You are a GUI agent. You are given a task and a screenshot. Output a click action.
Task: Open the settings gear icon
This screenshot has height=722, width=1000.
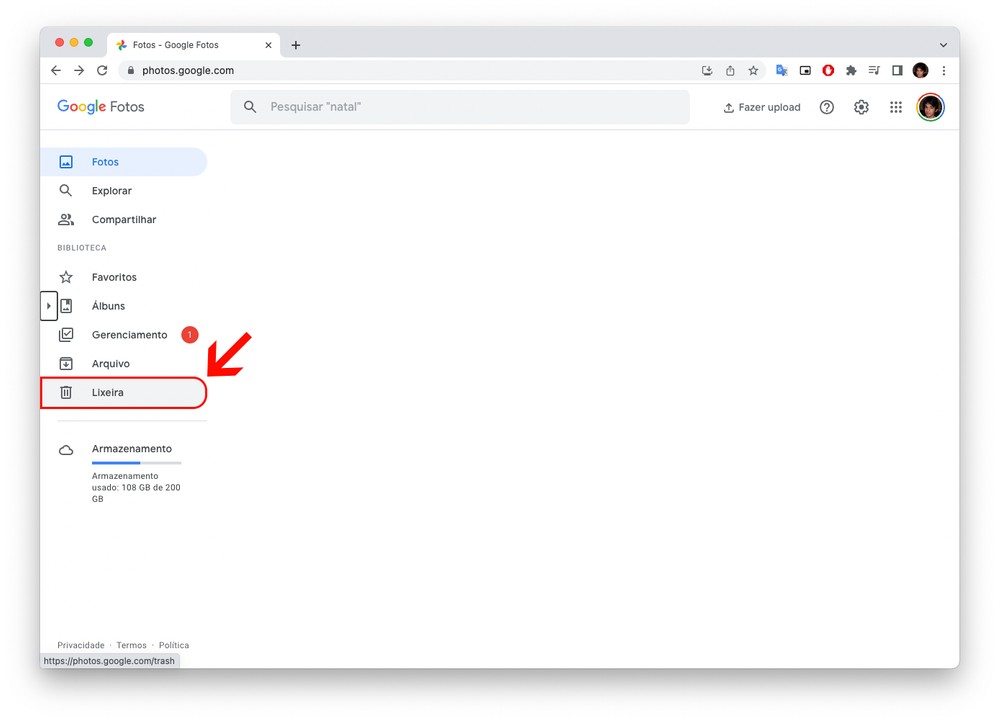click(x=861, y=107)
